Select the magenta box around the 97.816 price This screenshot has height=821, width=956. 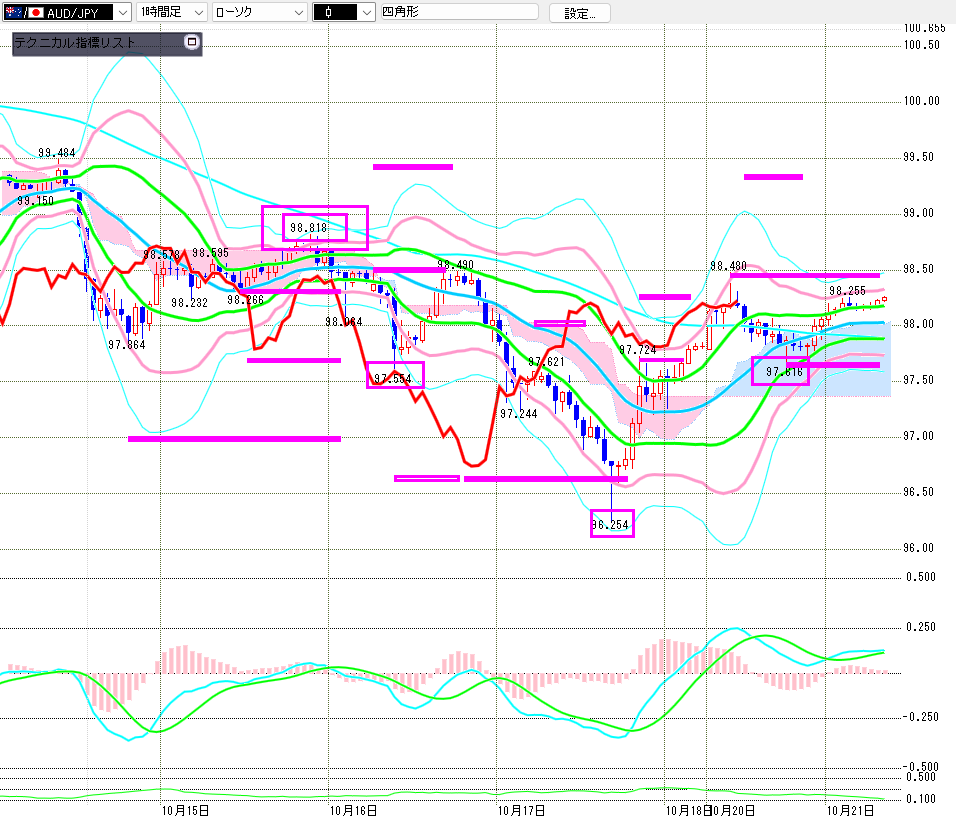(780, 371)
